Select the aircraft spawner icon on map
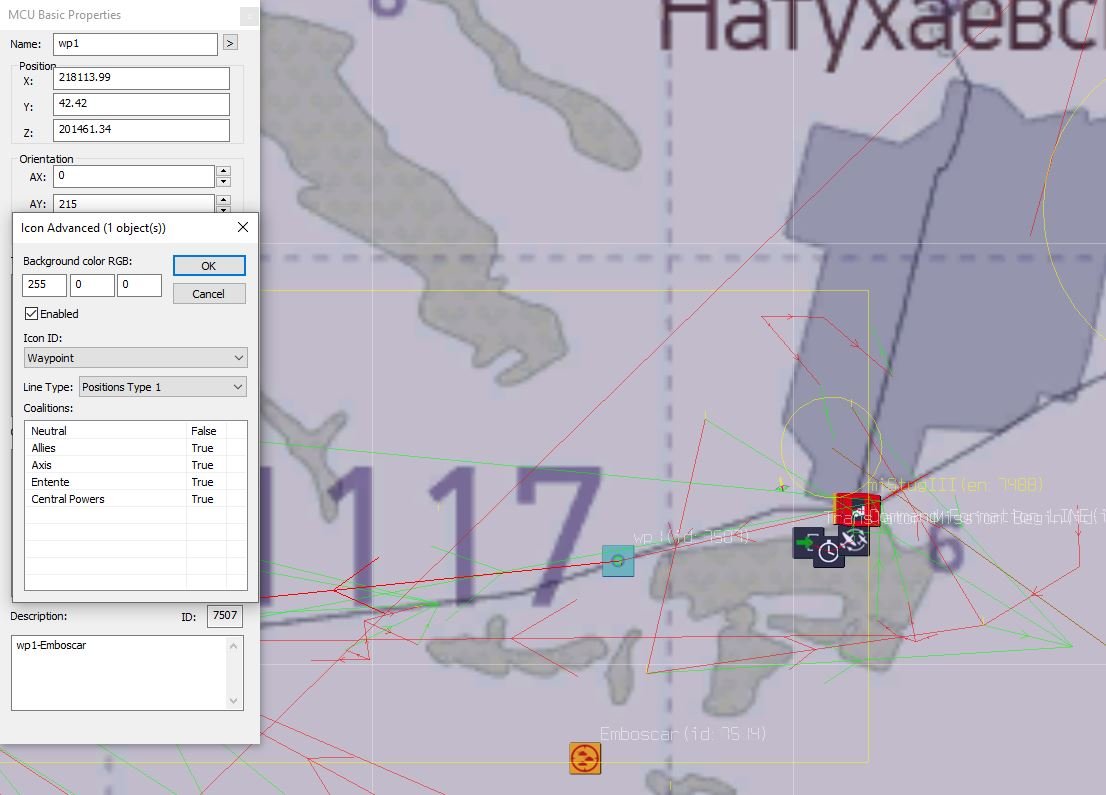Image resolution: width=1106 pixels, height=795 pixels. [x=854, y=541]
